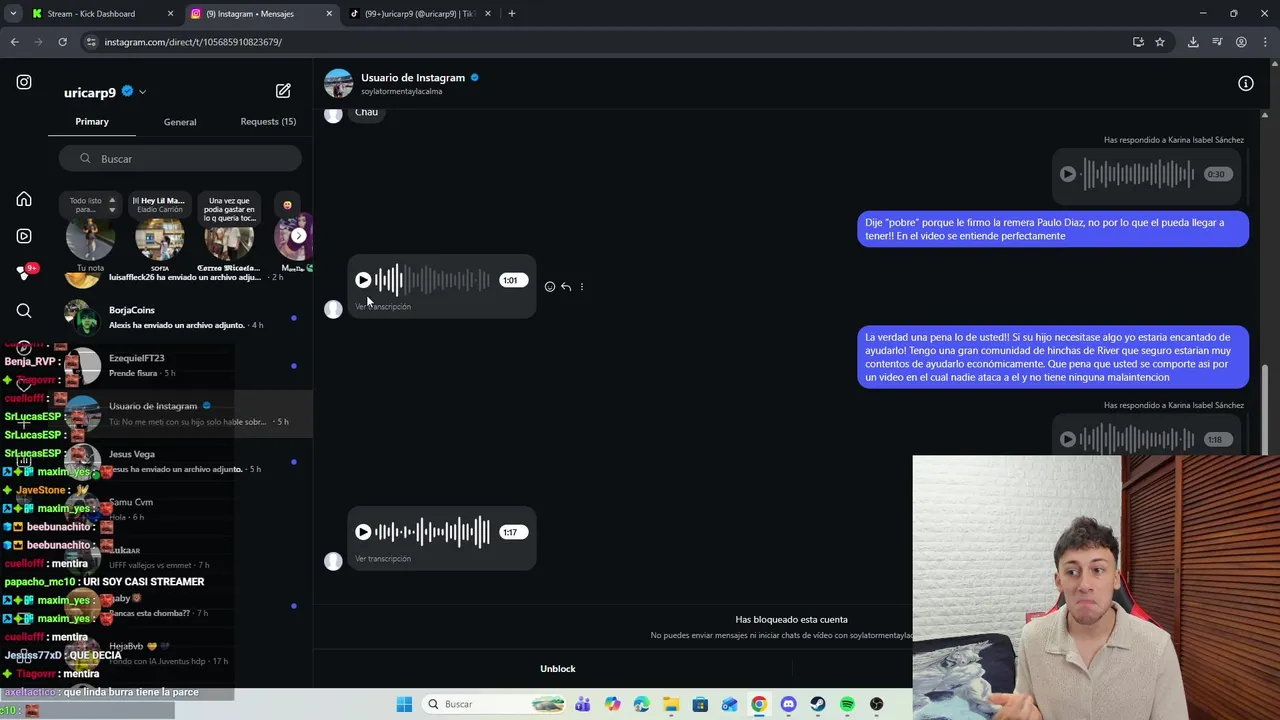Image resolution: width=1280 pixels, height=720 pixels.
Task: Play the sent 0:30 voice message
Action: coord(1068,174)
